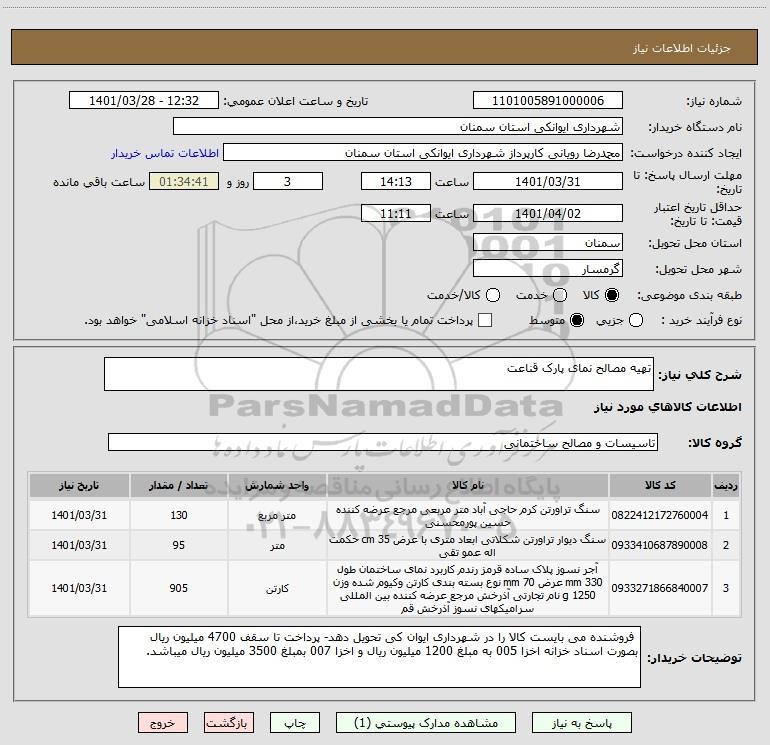Screen dimensions: 770x745
Task: Click the توضیحات خریدار text area
Action: (379, 657)
